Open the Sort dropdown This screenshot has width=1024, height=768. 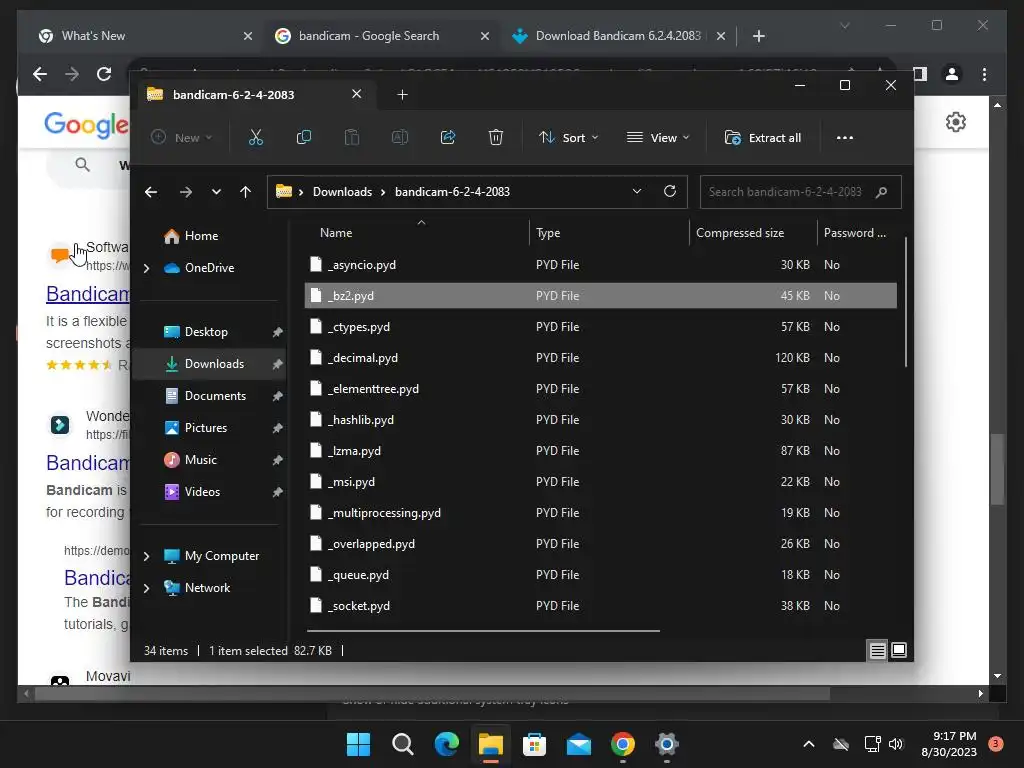[x=568, y=138]
